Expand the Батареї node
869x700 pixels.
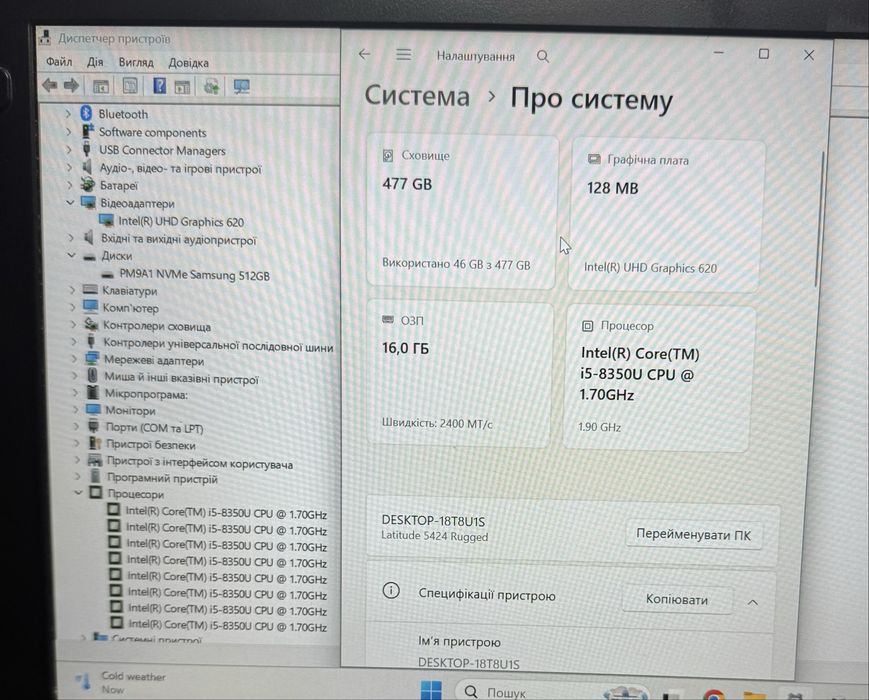[x=69, y=185]
